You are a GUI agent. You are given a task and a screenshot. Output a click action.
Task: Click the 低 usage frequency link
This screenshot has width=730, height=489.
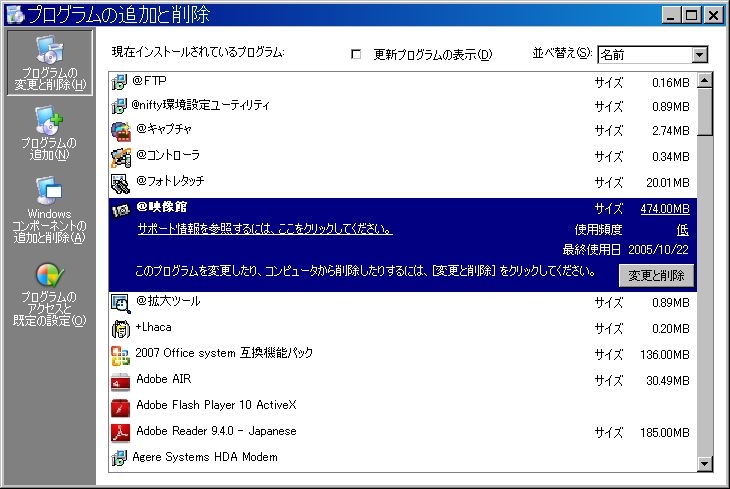[x=683, y=230]
